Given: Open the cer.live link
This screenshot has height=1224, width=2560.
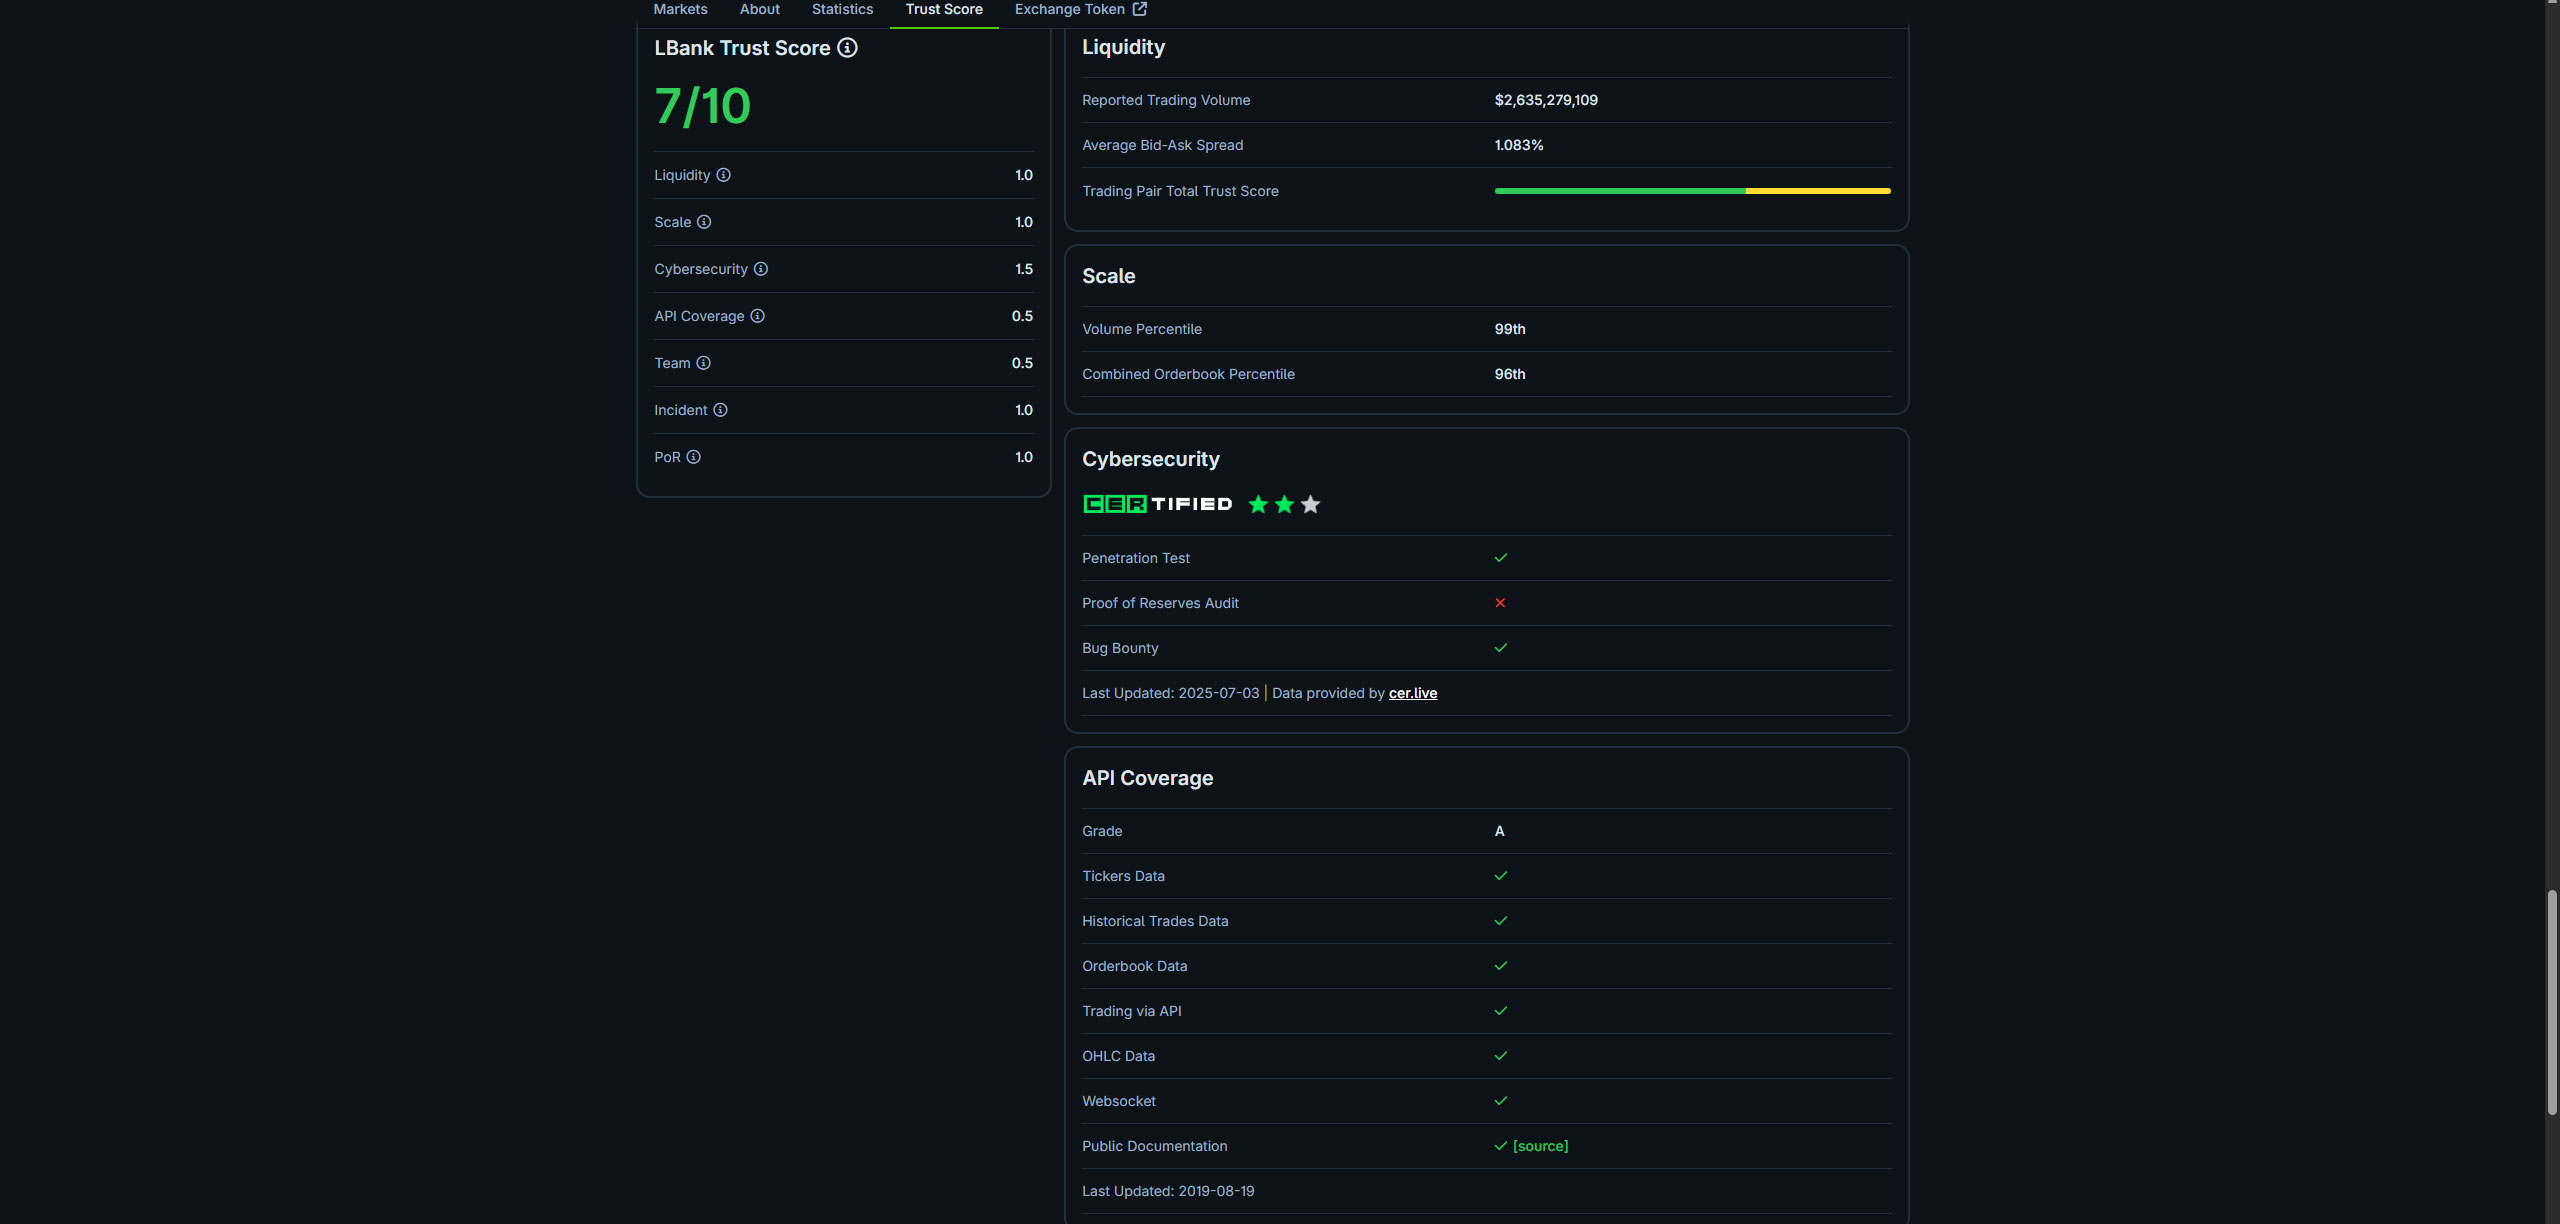Looking at the screenshot, I should tap(1413, 693).
